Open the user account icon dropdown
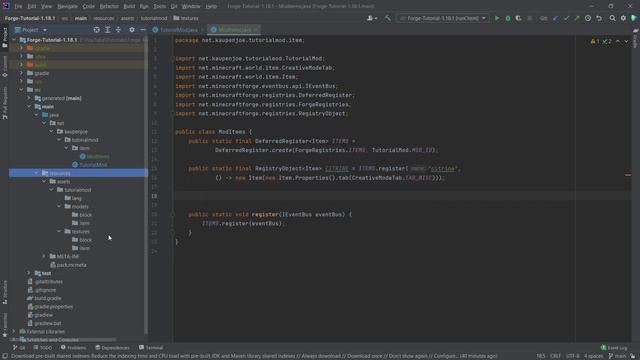The height and width of the screenshot is (360, 640). click(x=371, y=18)
